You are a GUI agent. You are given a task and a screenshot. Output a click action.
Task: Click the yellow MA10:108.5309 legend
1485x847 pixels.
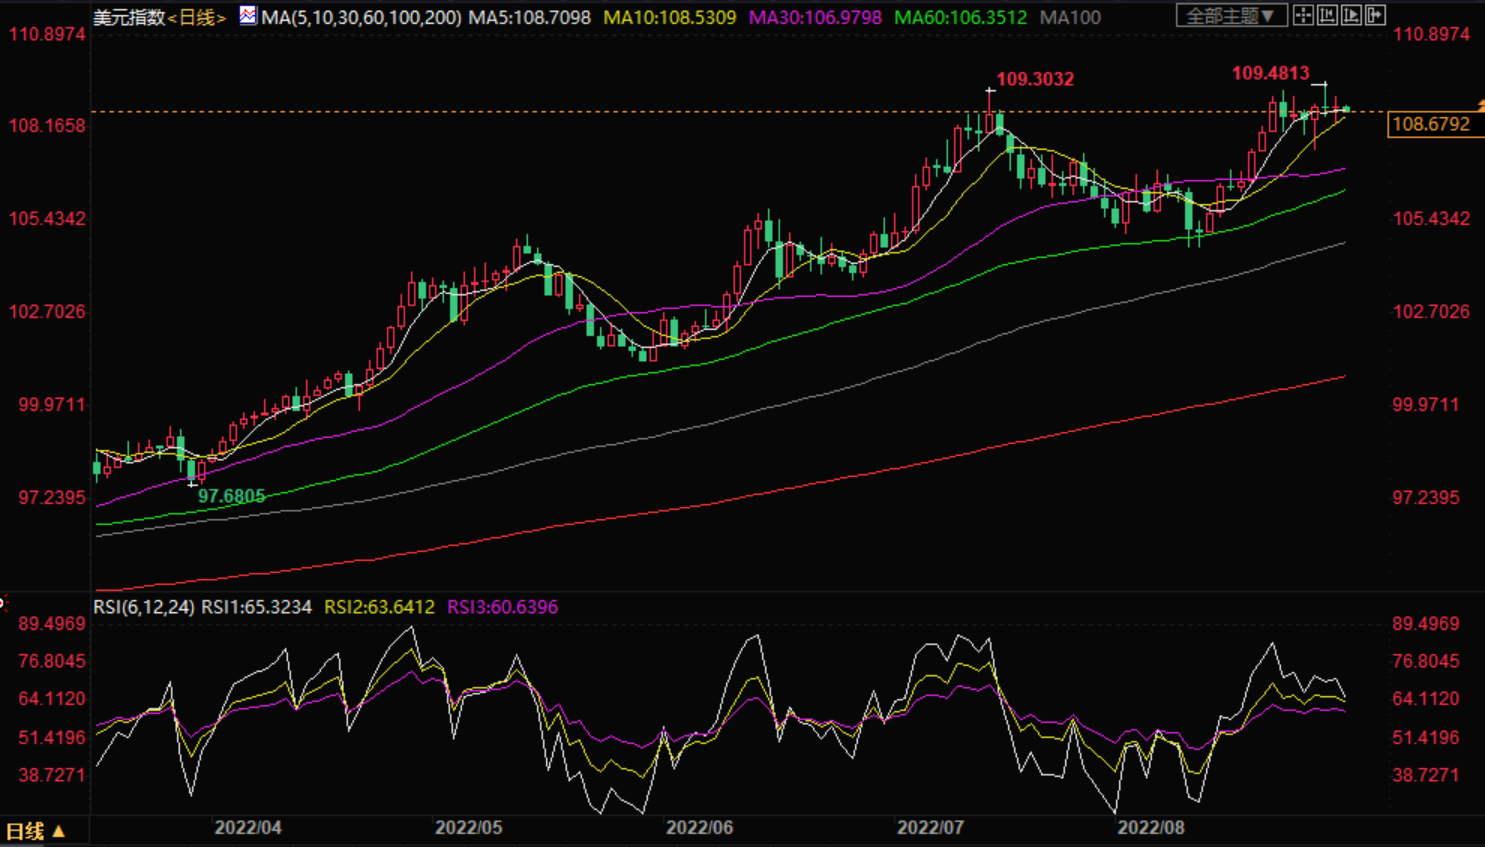click(669, 17)
